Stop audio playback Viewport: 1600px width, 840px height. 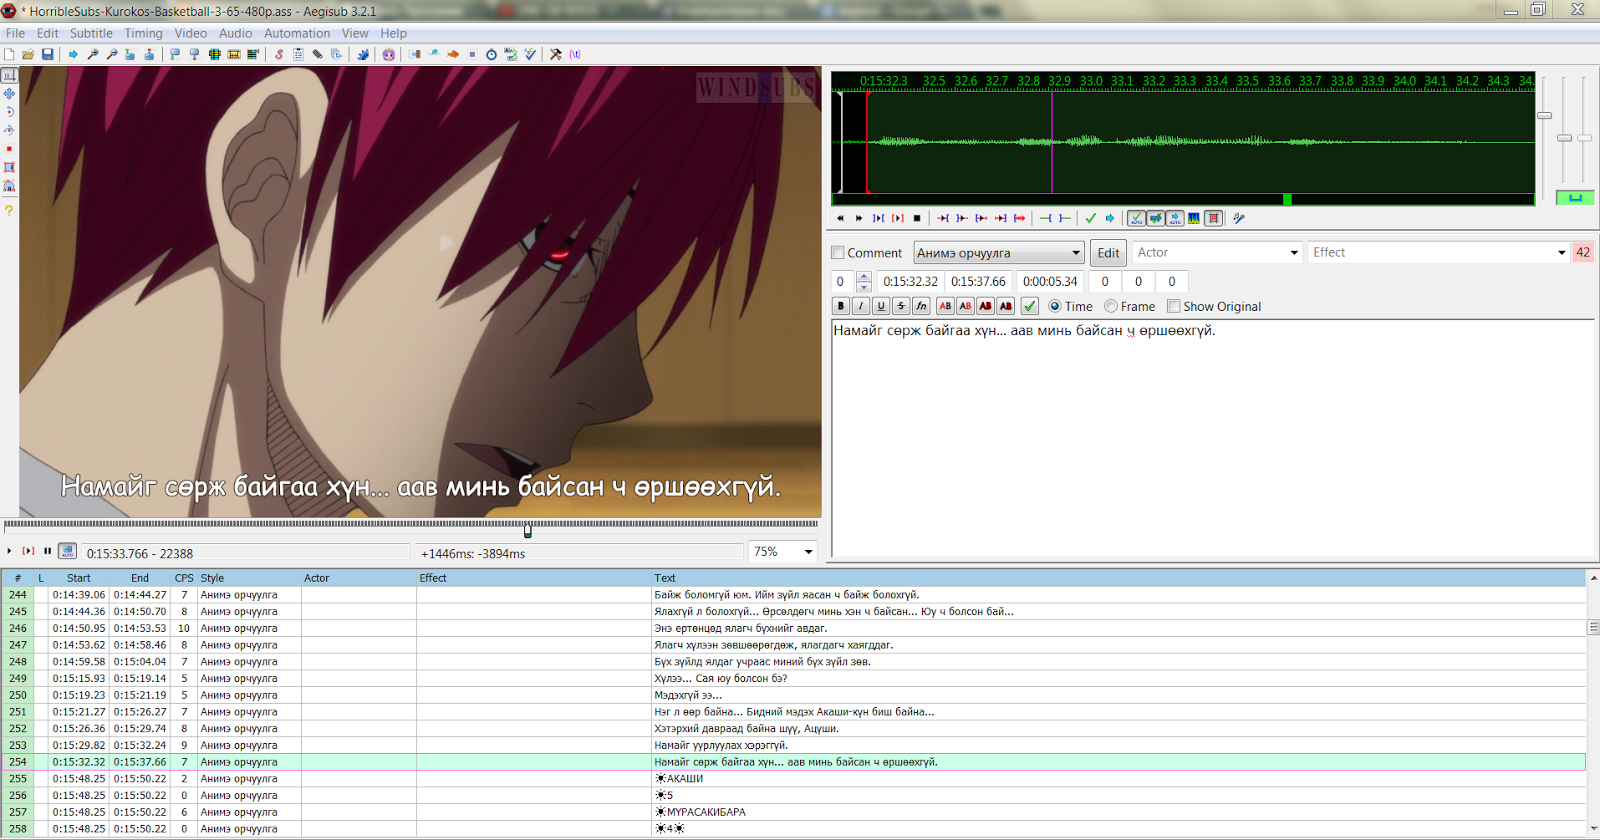917,218
